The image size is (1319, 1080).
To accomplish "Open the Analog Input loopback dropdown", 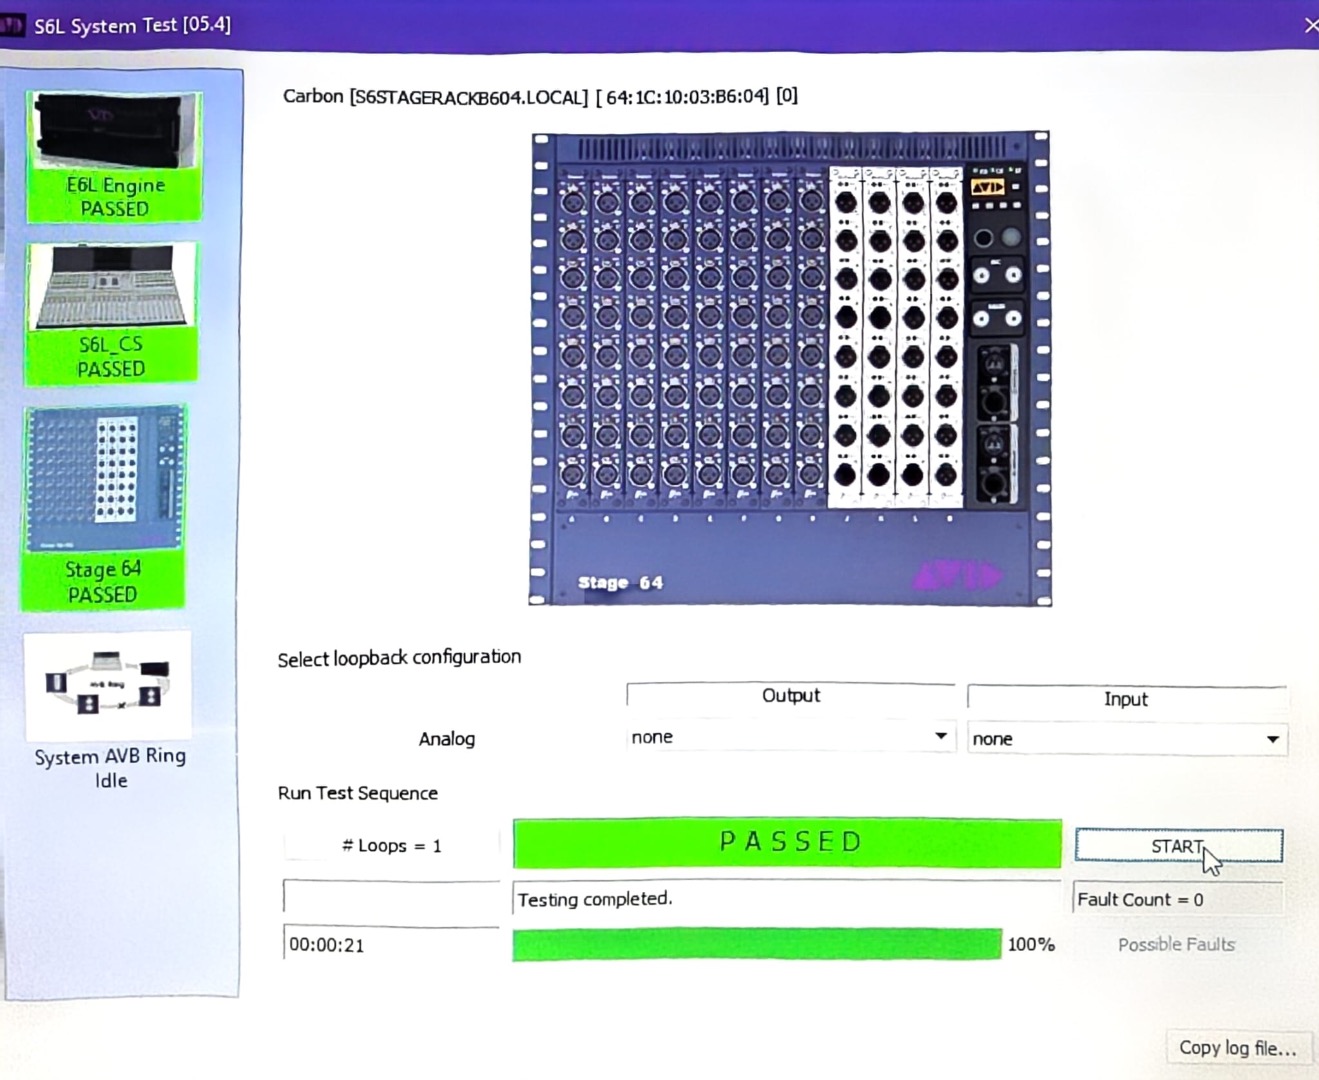I will tap(1127, 739).
